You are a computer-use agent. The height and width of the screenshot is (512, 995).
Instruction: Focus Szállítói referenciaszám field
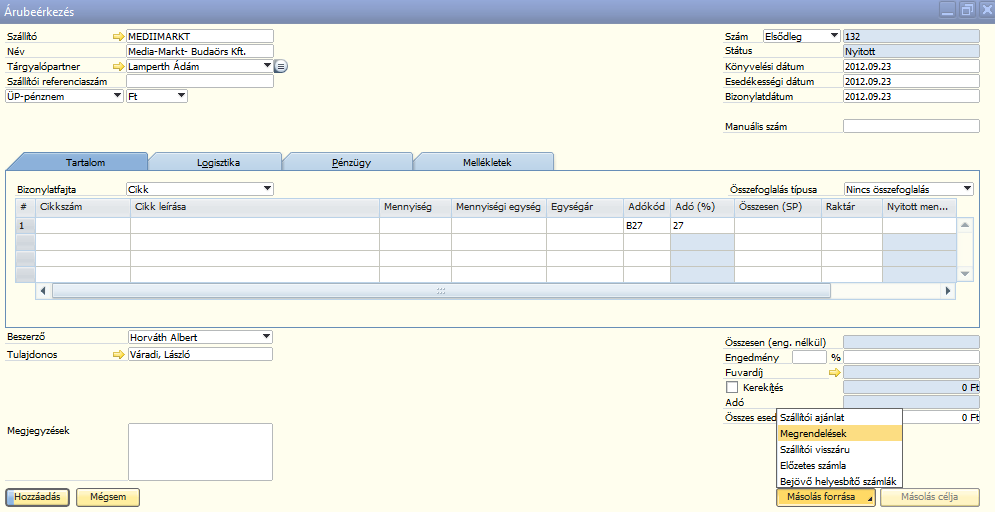(x=200, y=81)
